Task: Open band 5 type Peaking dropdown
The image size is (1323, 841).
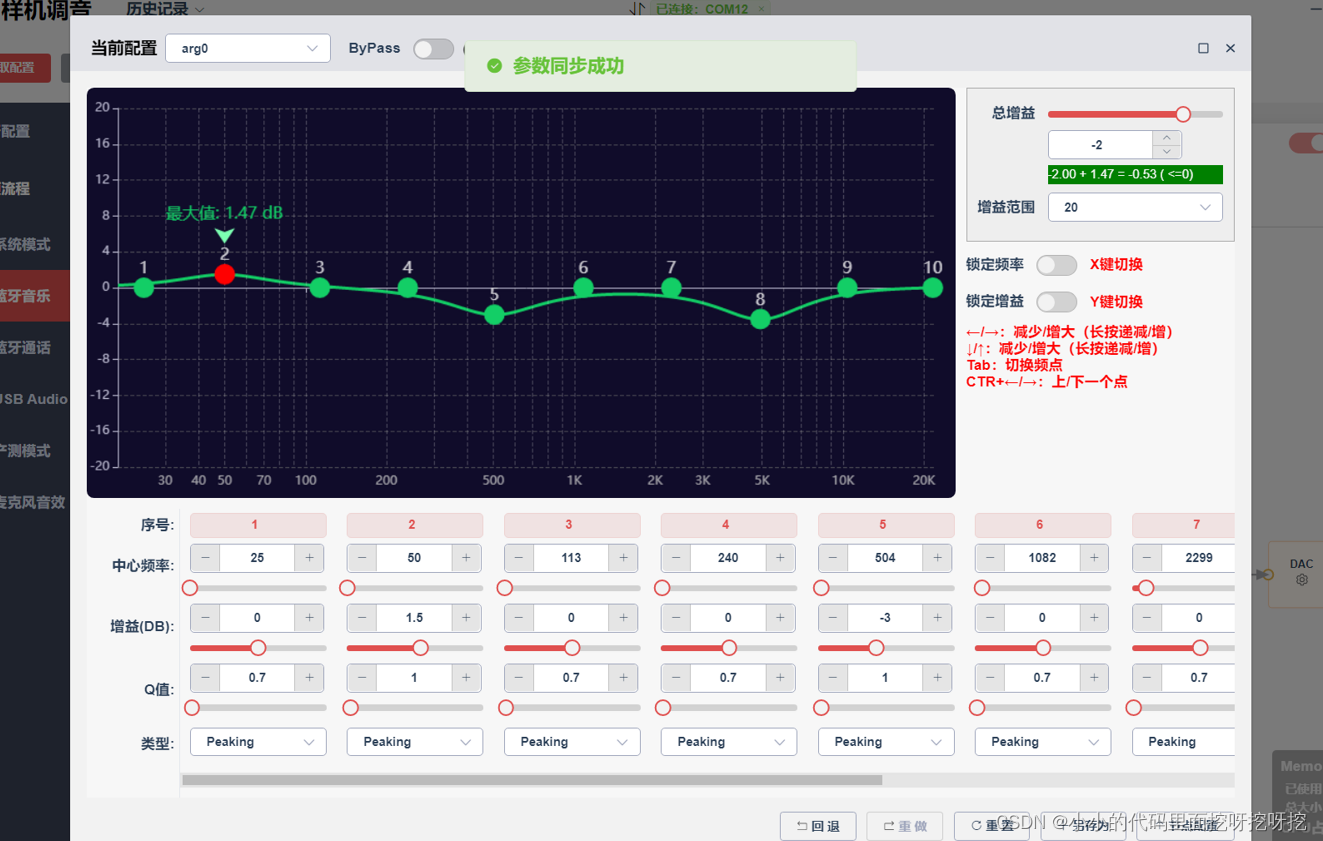Action: (886, 742)
